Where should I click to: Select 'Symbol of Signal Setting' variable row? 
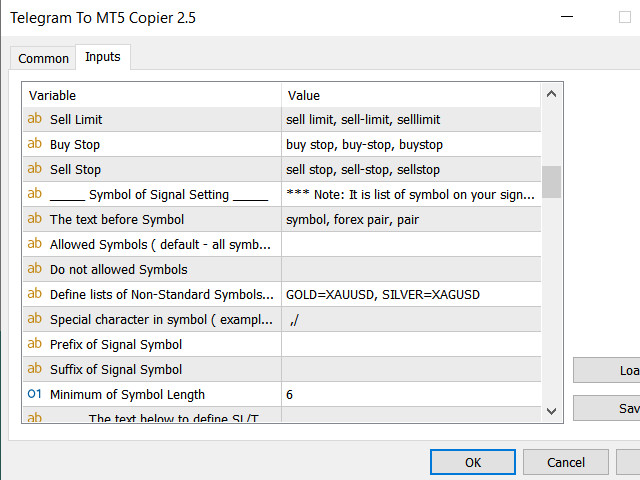[159, 195]
